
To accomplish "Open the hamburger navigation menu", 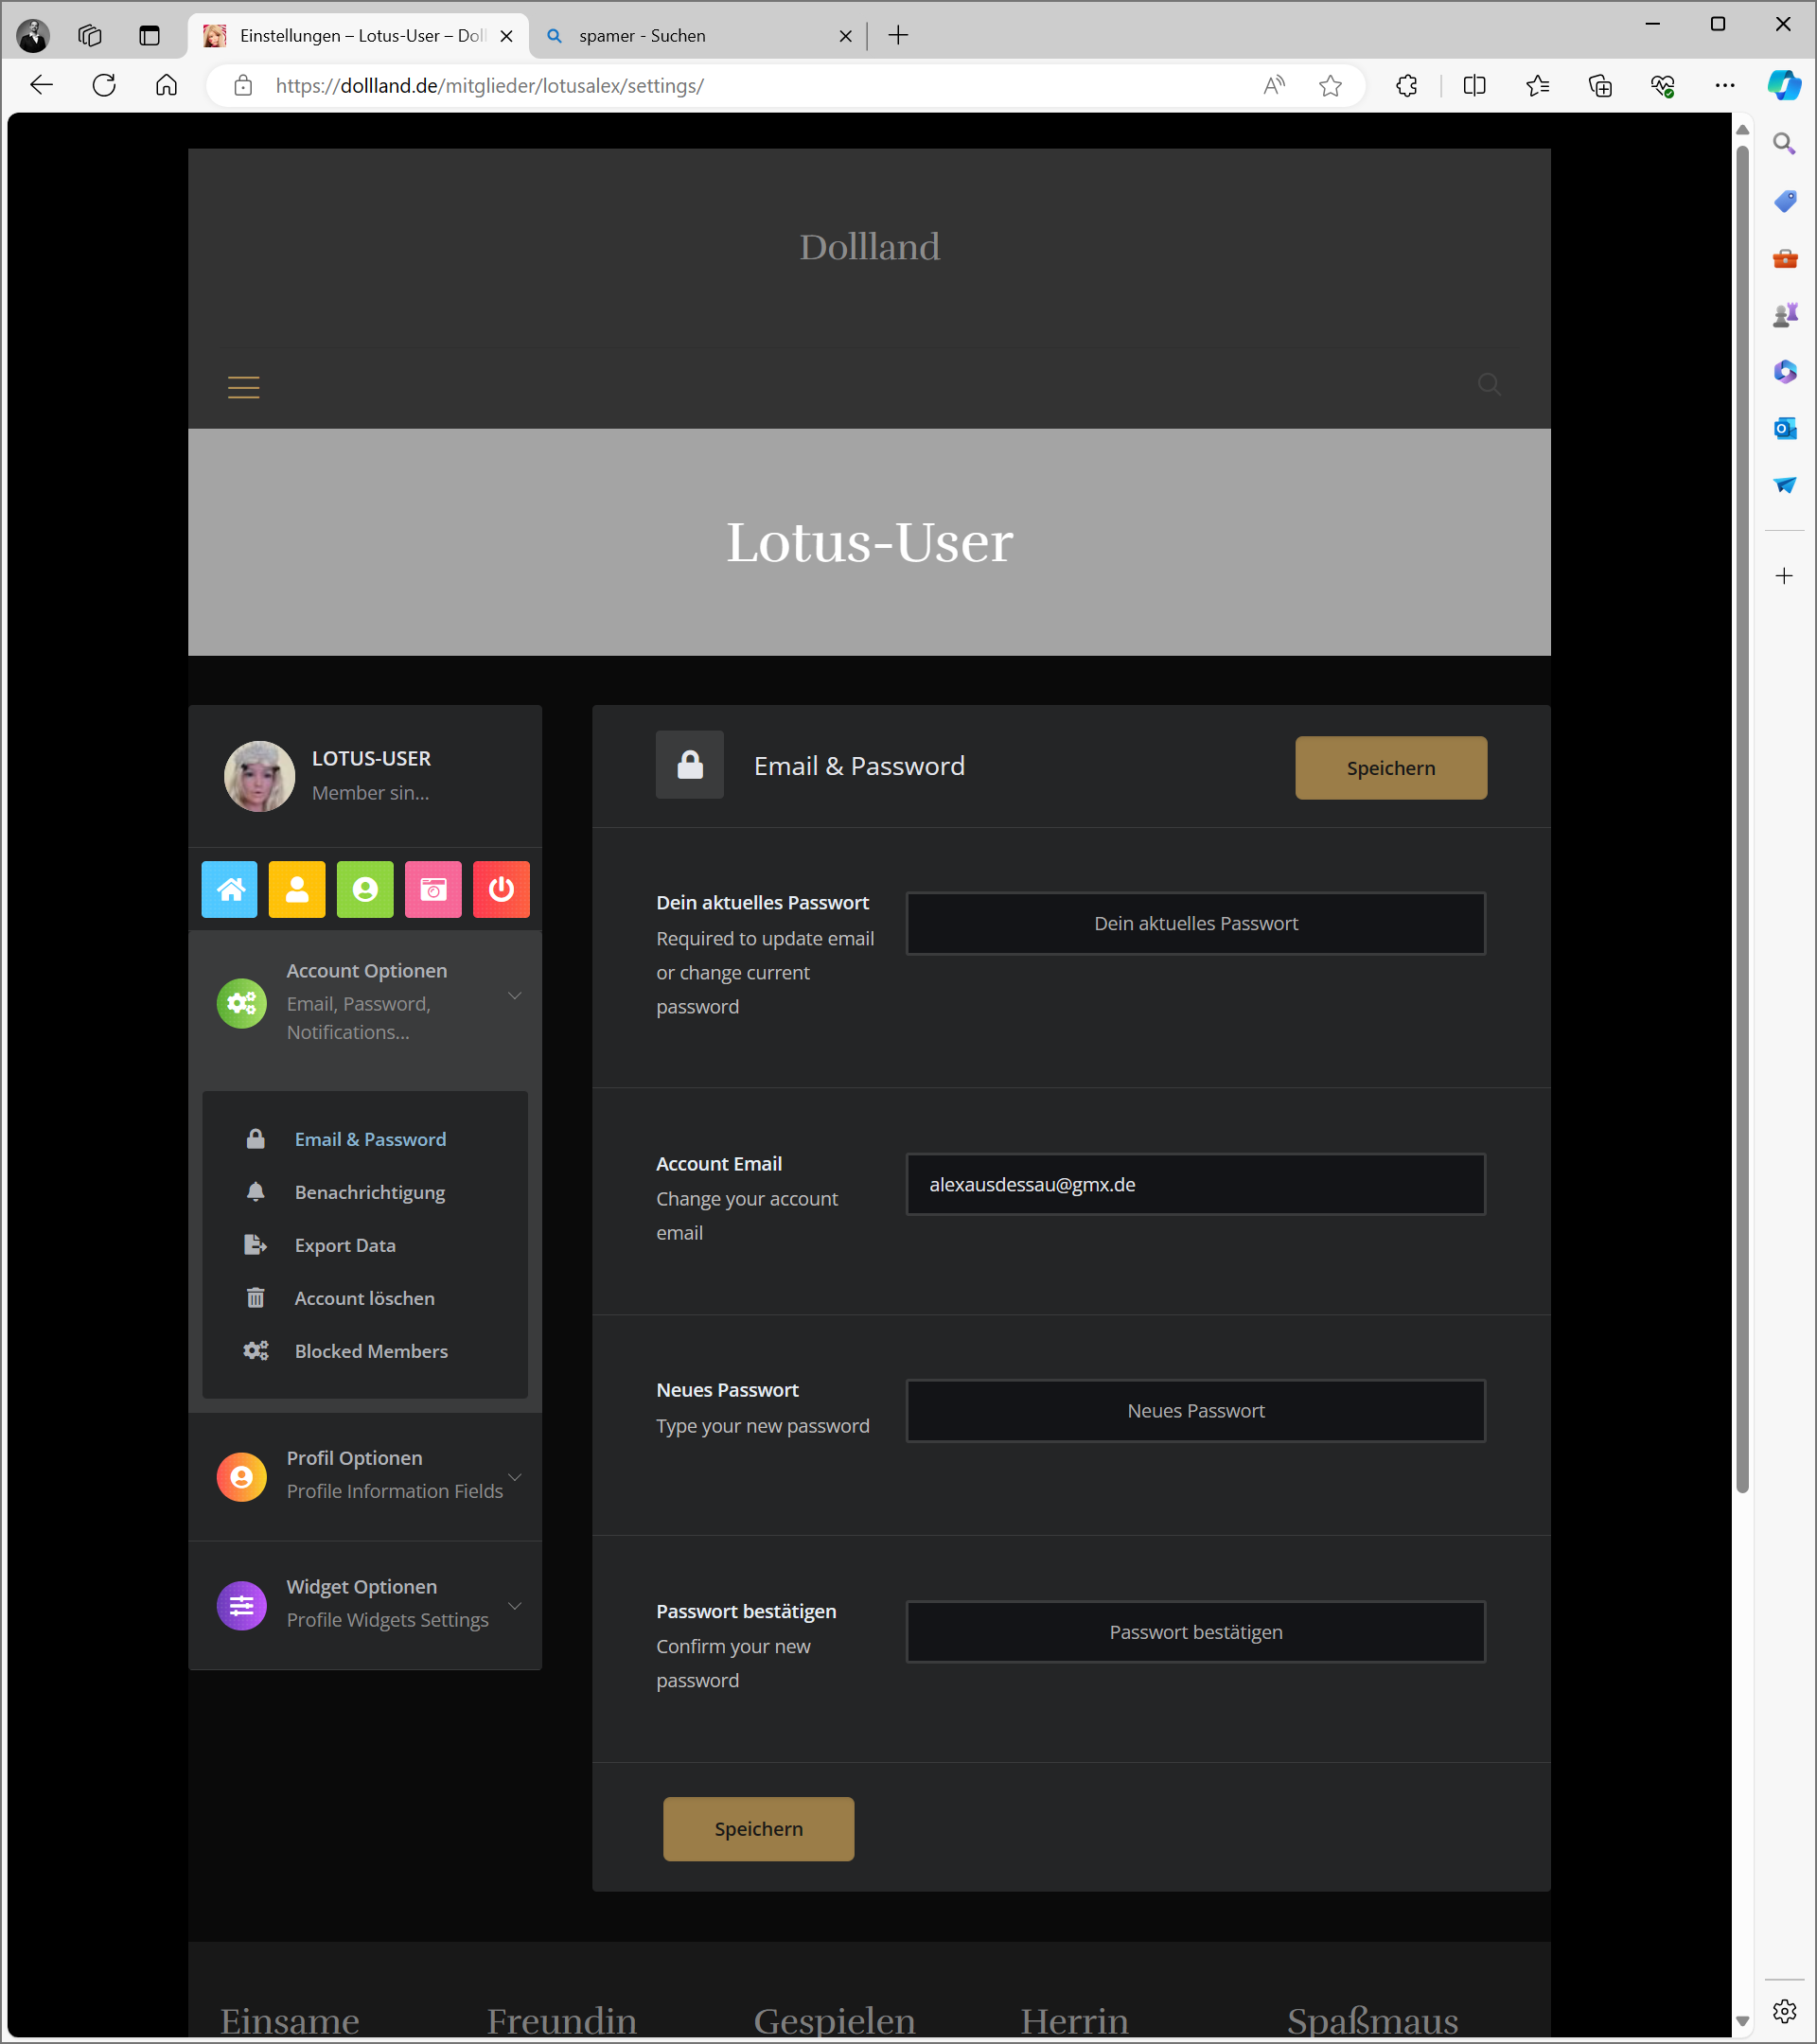I will (x=243, y=387).
